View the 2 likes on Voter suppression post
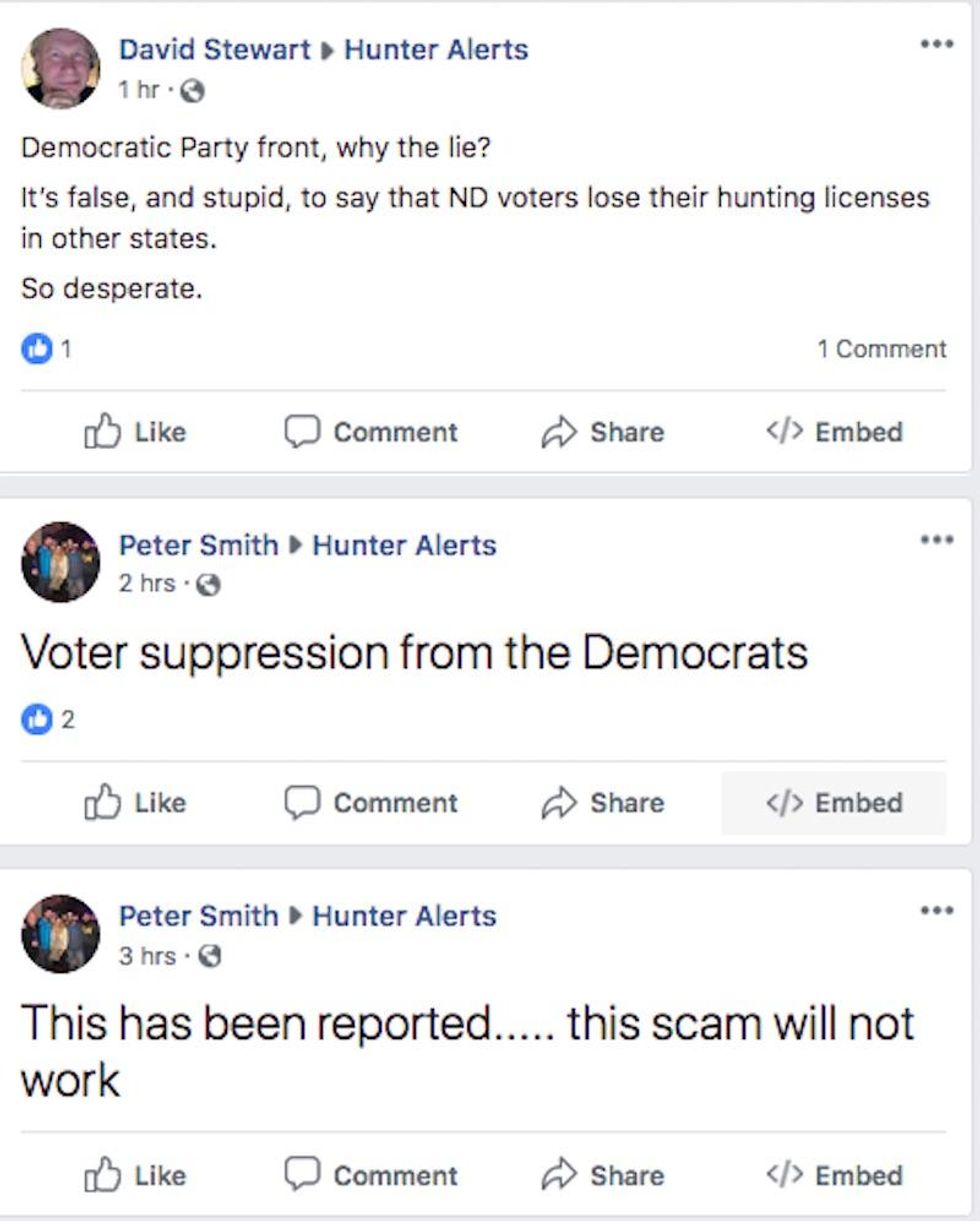 pyautogui.click(x=47, y=720)
